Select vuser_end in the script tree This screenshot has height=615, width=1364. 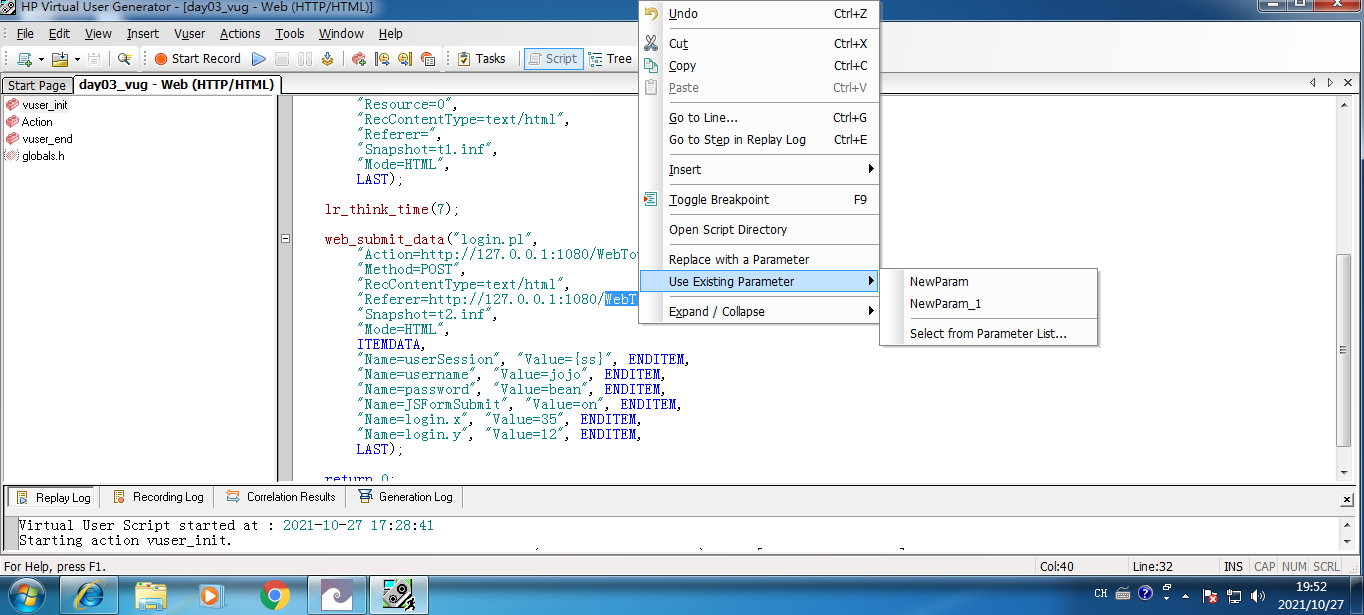tap(47, 139)
